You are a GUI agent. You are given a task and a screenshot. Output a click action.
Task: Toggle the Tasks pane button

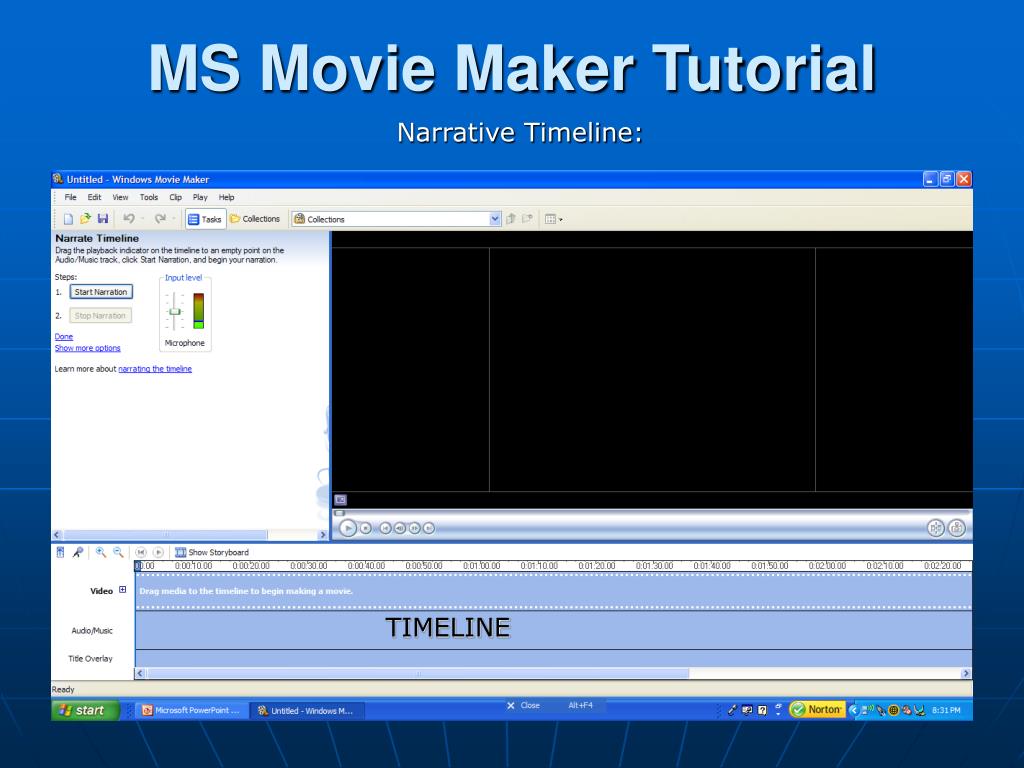205,219
